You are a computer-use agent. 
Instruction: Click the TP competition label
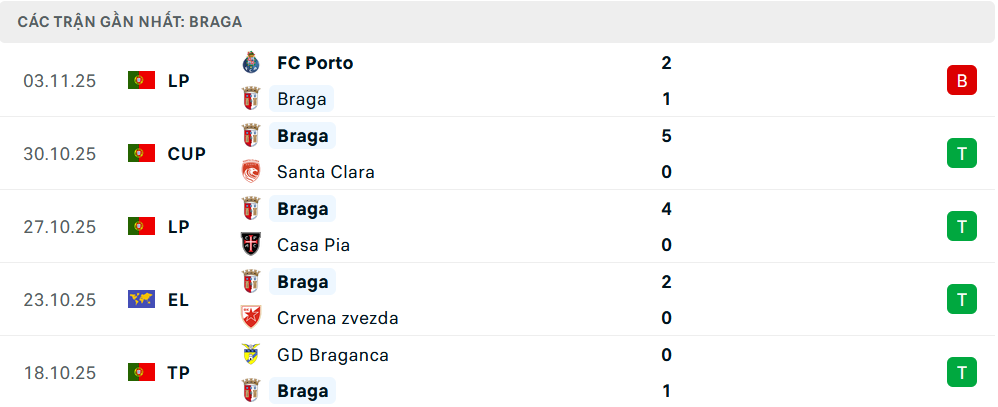pyautogui.click(x=179, y=373)
